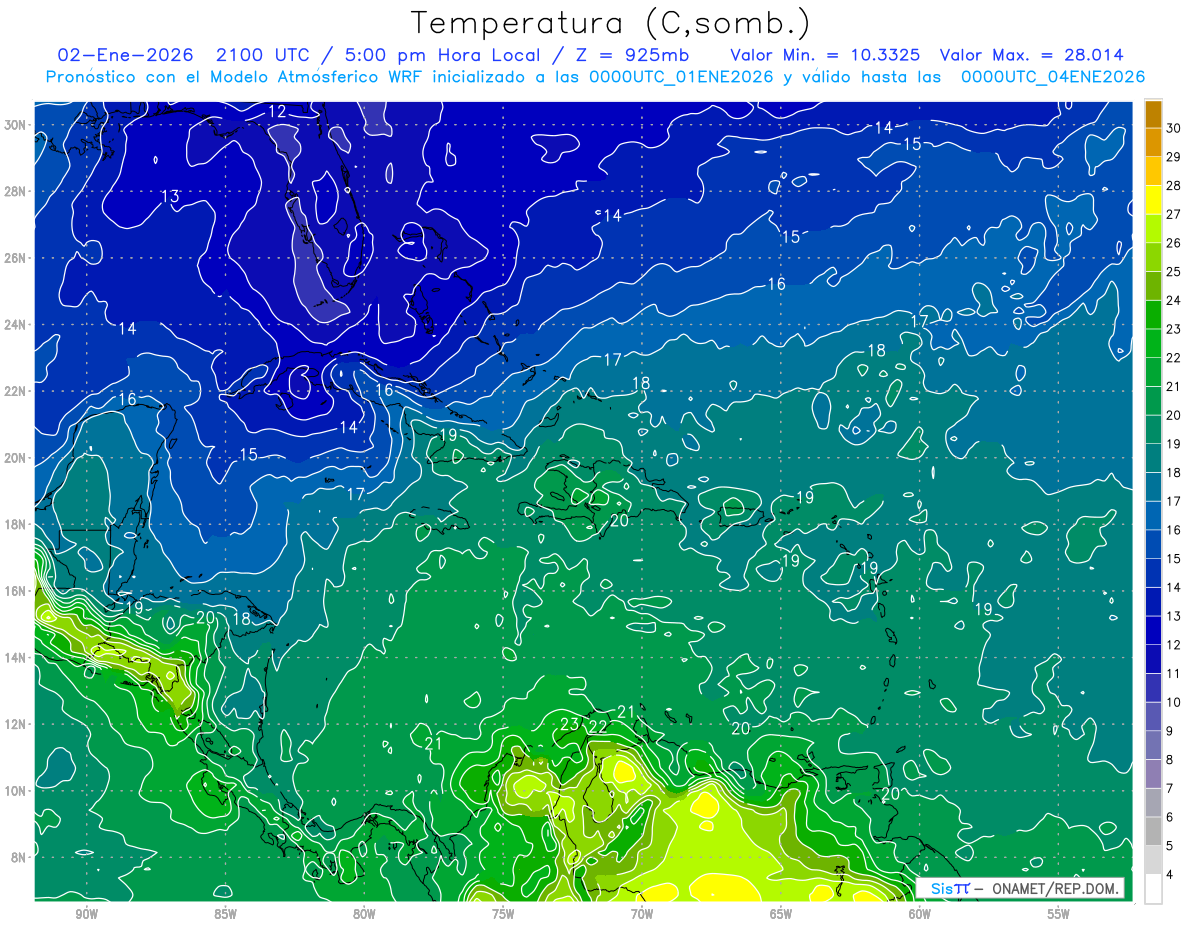Click the color scale value '28'

click(x=1174, y=186)
